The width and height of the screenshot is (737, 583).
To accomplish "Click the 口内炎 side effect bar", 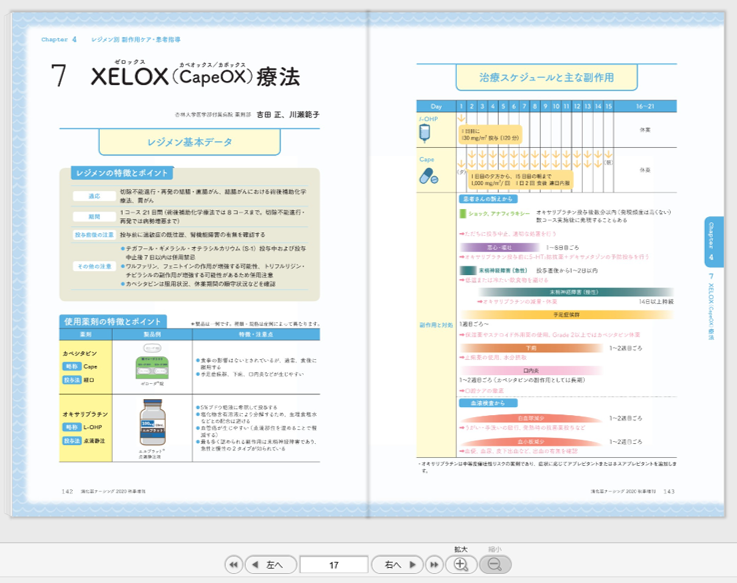I will click(531, 370).
